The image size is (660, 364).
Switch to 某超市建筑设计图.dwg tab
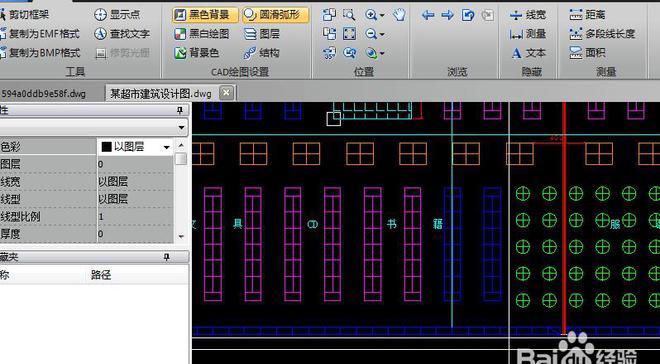point(161,93)
